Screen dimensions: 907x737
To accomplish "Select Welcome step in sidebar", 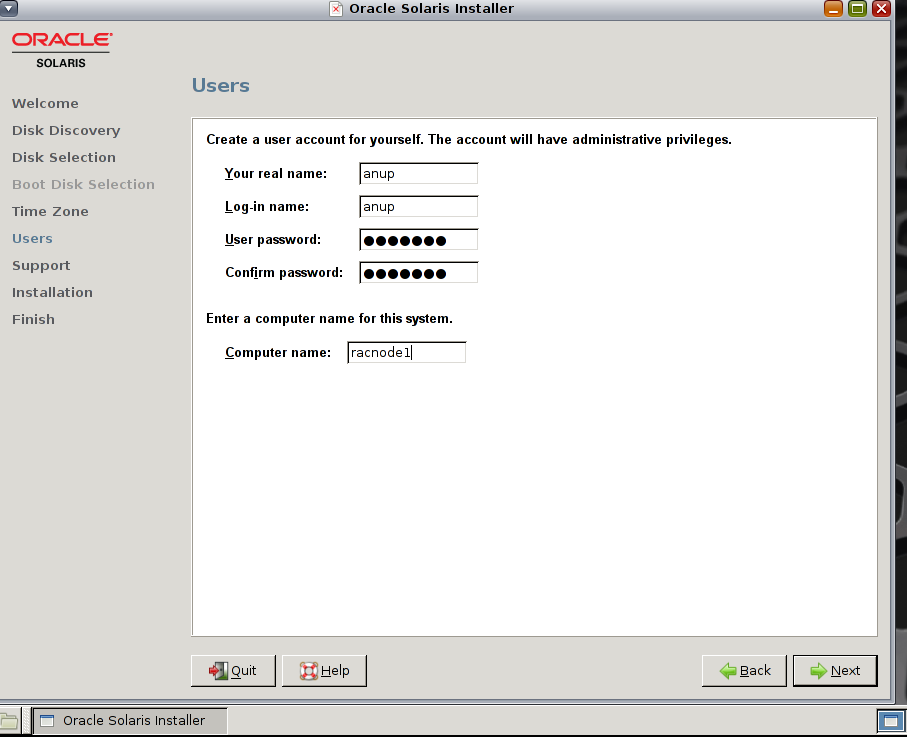I will pyautogui.click(x=45, y=104).
